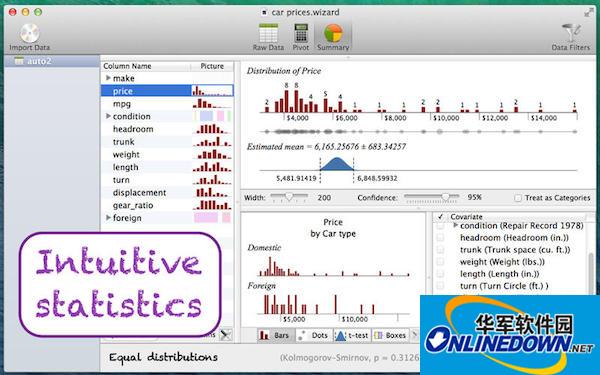The width and height of the screenshot is (600, 375).
Task: Check the trunk (Trunk space) covariate
Action: [440, 250]
